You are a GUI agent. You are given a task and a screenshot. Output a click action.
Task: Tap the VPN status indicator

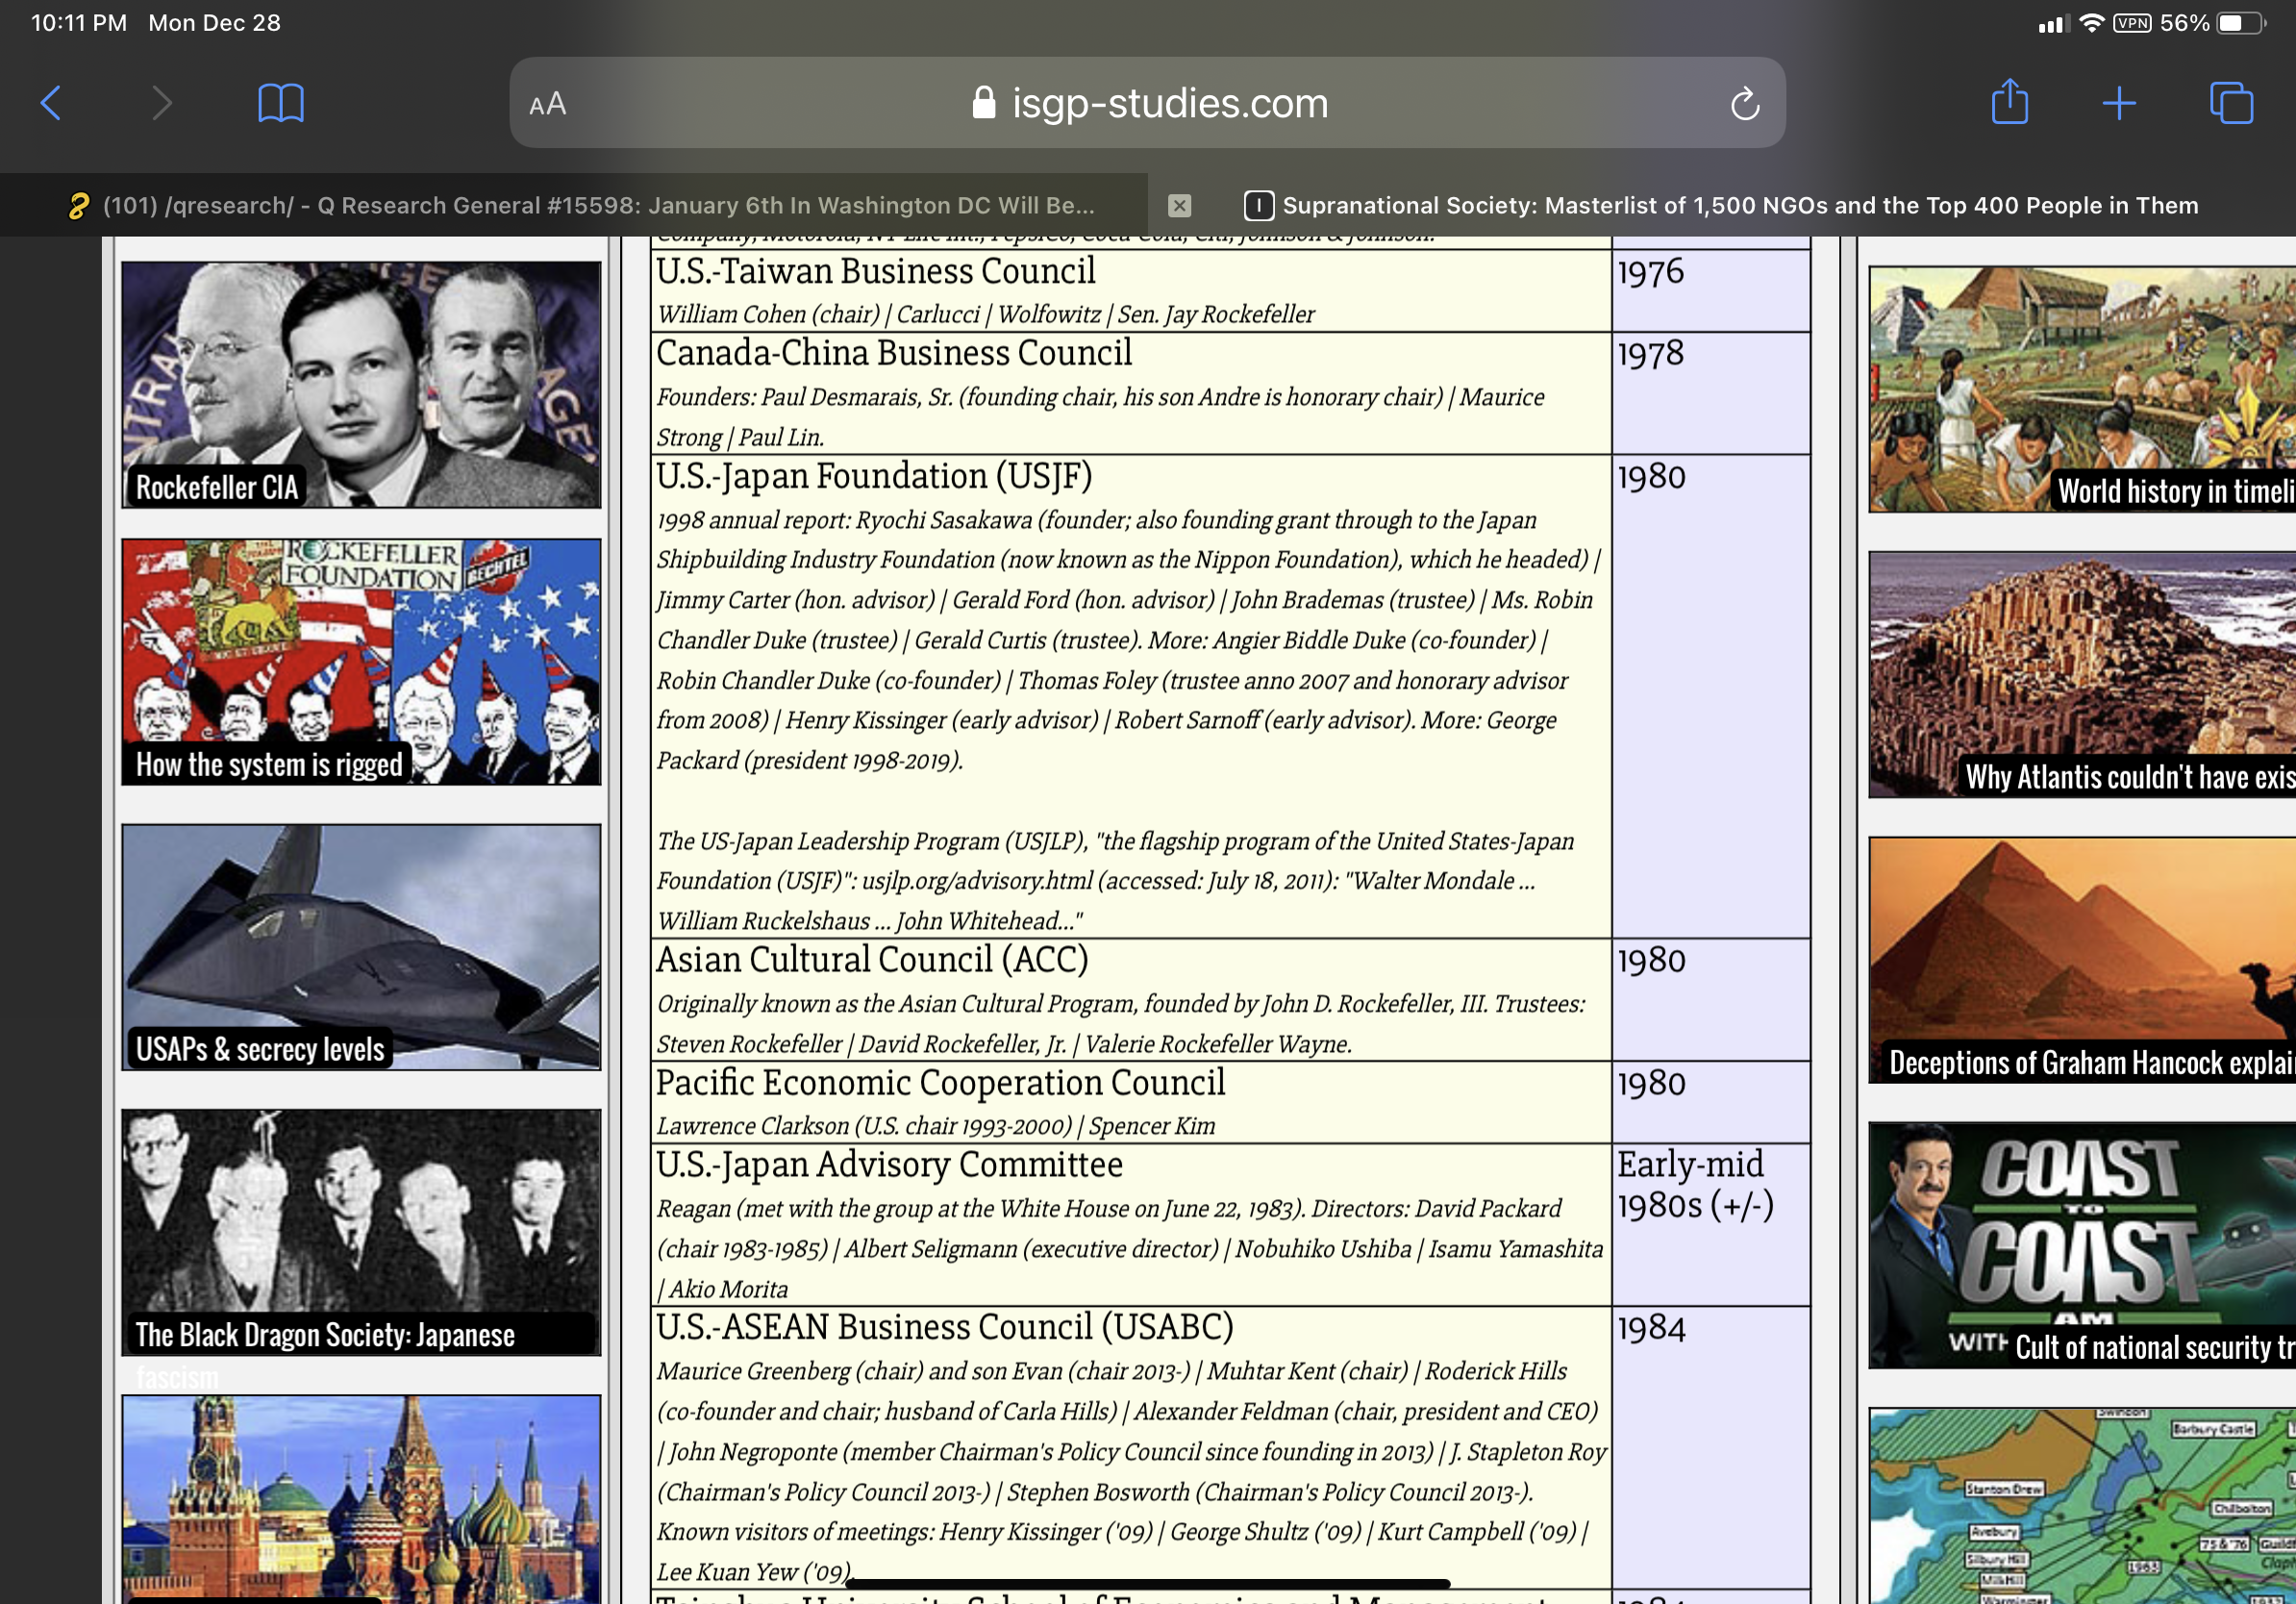(2132, 23)
